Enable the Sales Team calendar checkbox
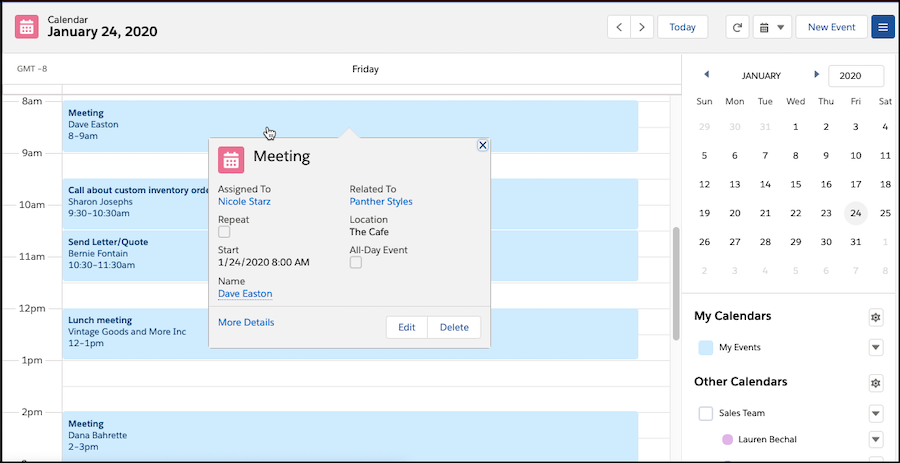 pyautogui.click(x=705, y=413)
